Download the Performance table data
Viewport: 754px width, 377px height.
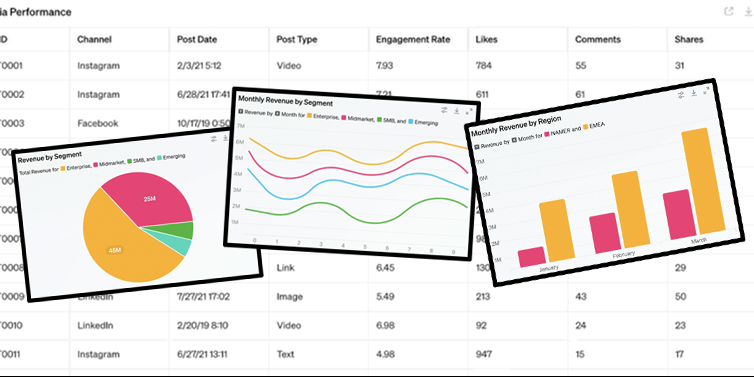click(x=750, y=11)
